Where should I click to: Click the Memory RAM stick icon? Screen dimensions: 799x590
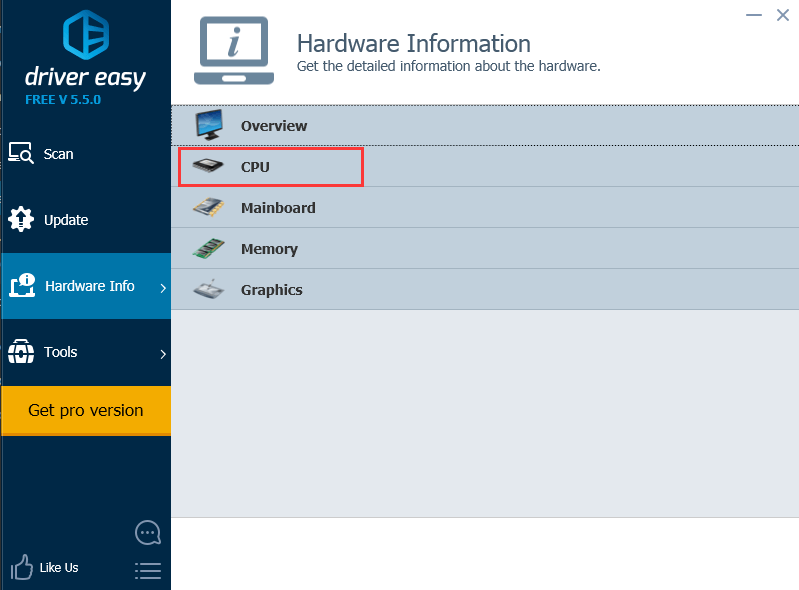tap(208, 248)
